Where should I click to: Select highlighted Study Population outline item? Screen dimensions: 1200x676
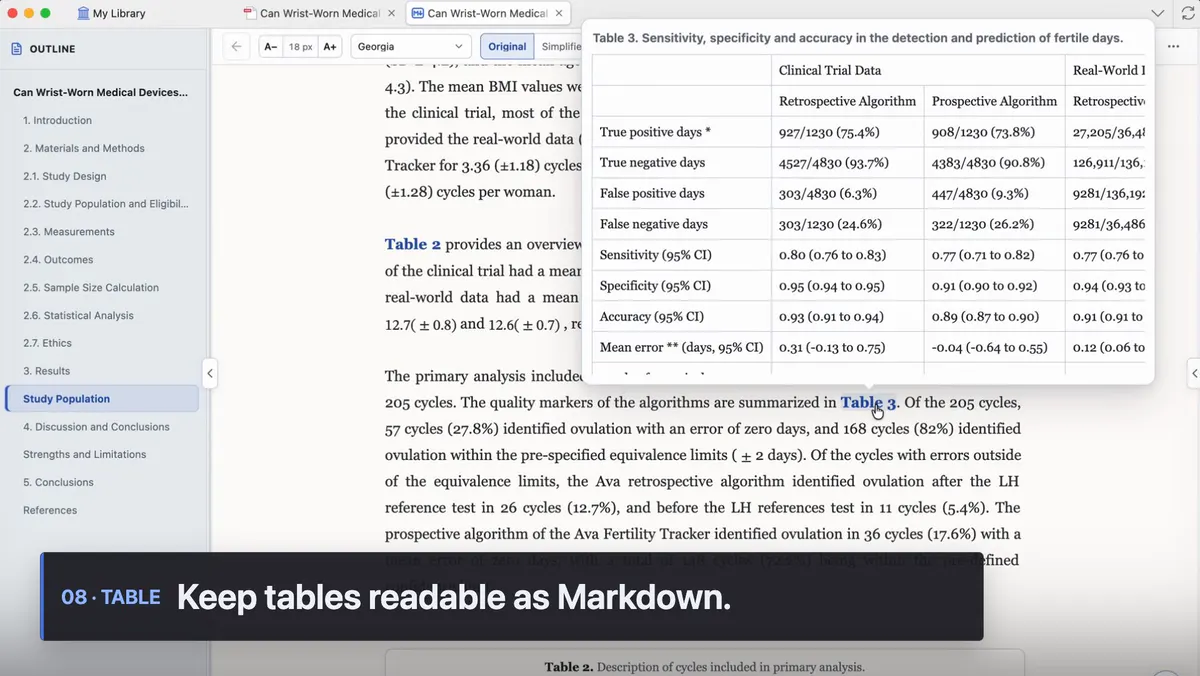point(102,399)
